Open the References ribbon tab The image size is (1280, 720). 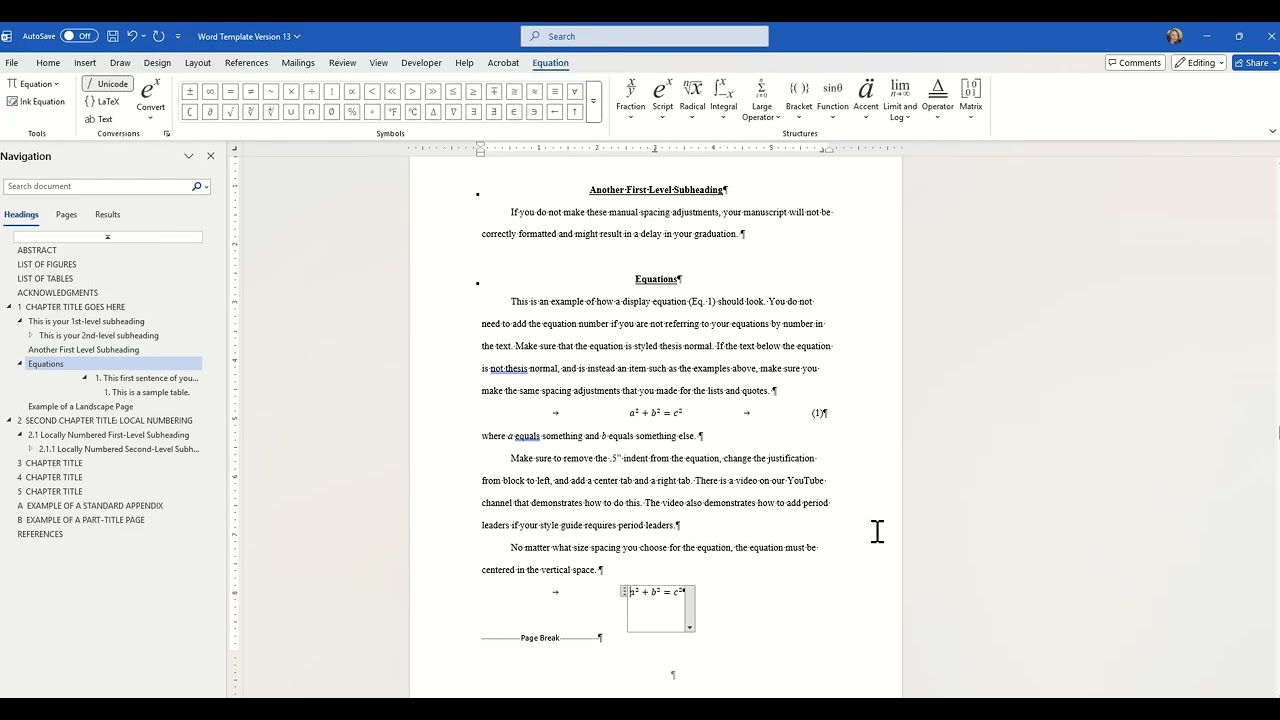(x=246, y=63)
